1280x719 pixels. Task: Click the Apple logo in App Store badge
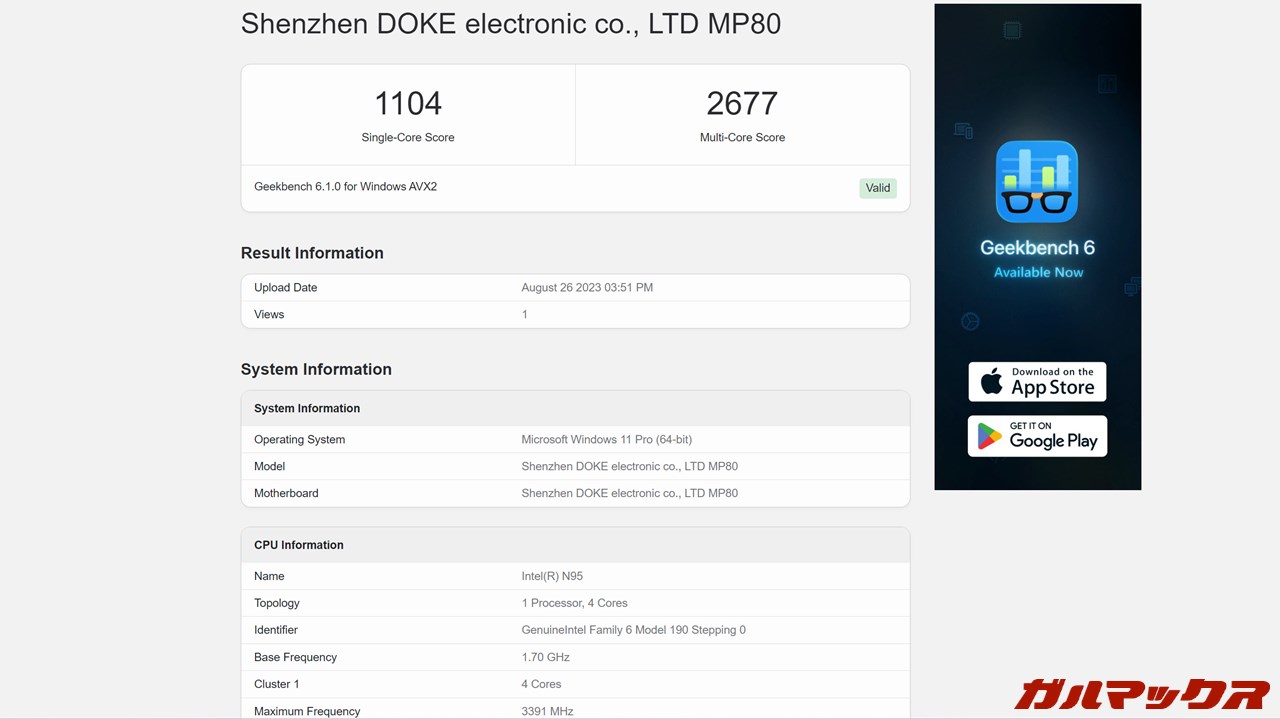991,382
